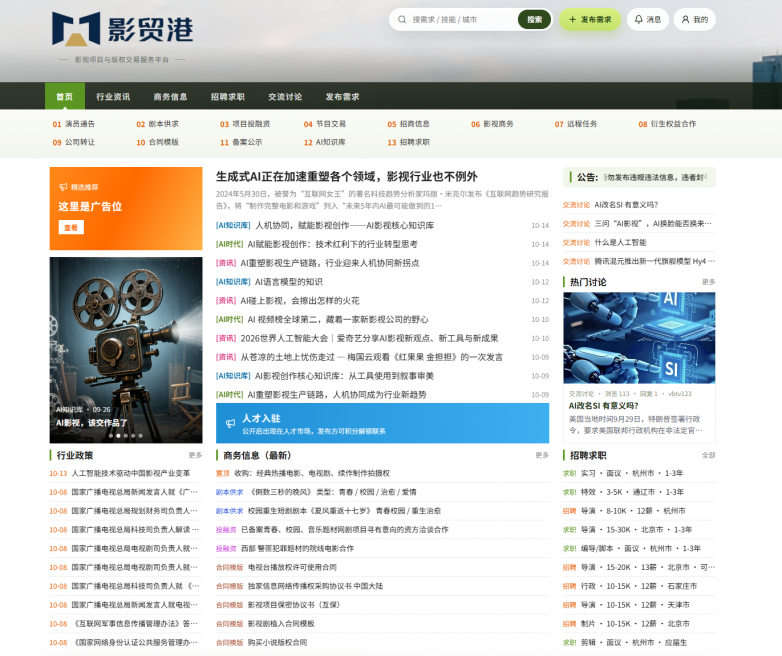
Task: Click the user icon for 我的
Action: [686, 19]
